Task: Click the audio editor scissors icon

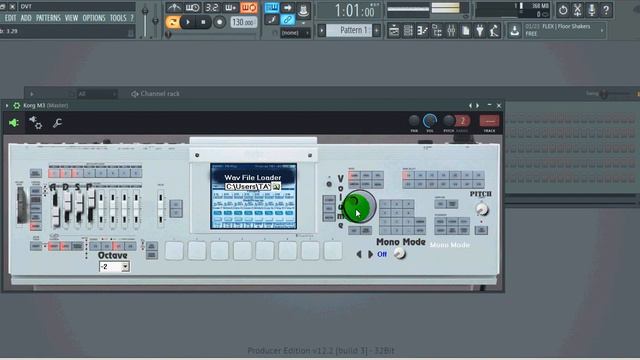Action: (577, 10)
